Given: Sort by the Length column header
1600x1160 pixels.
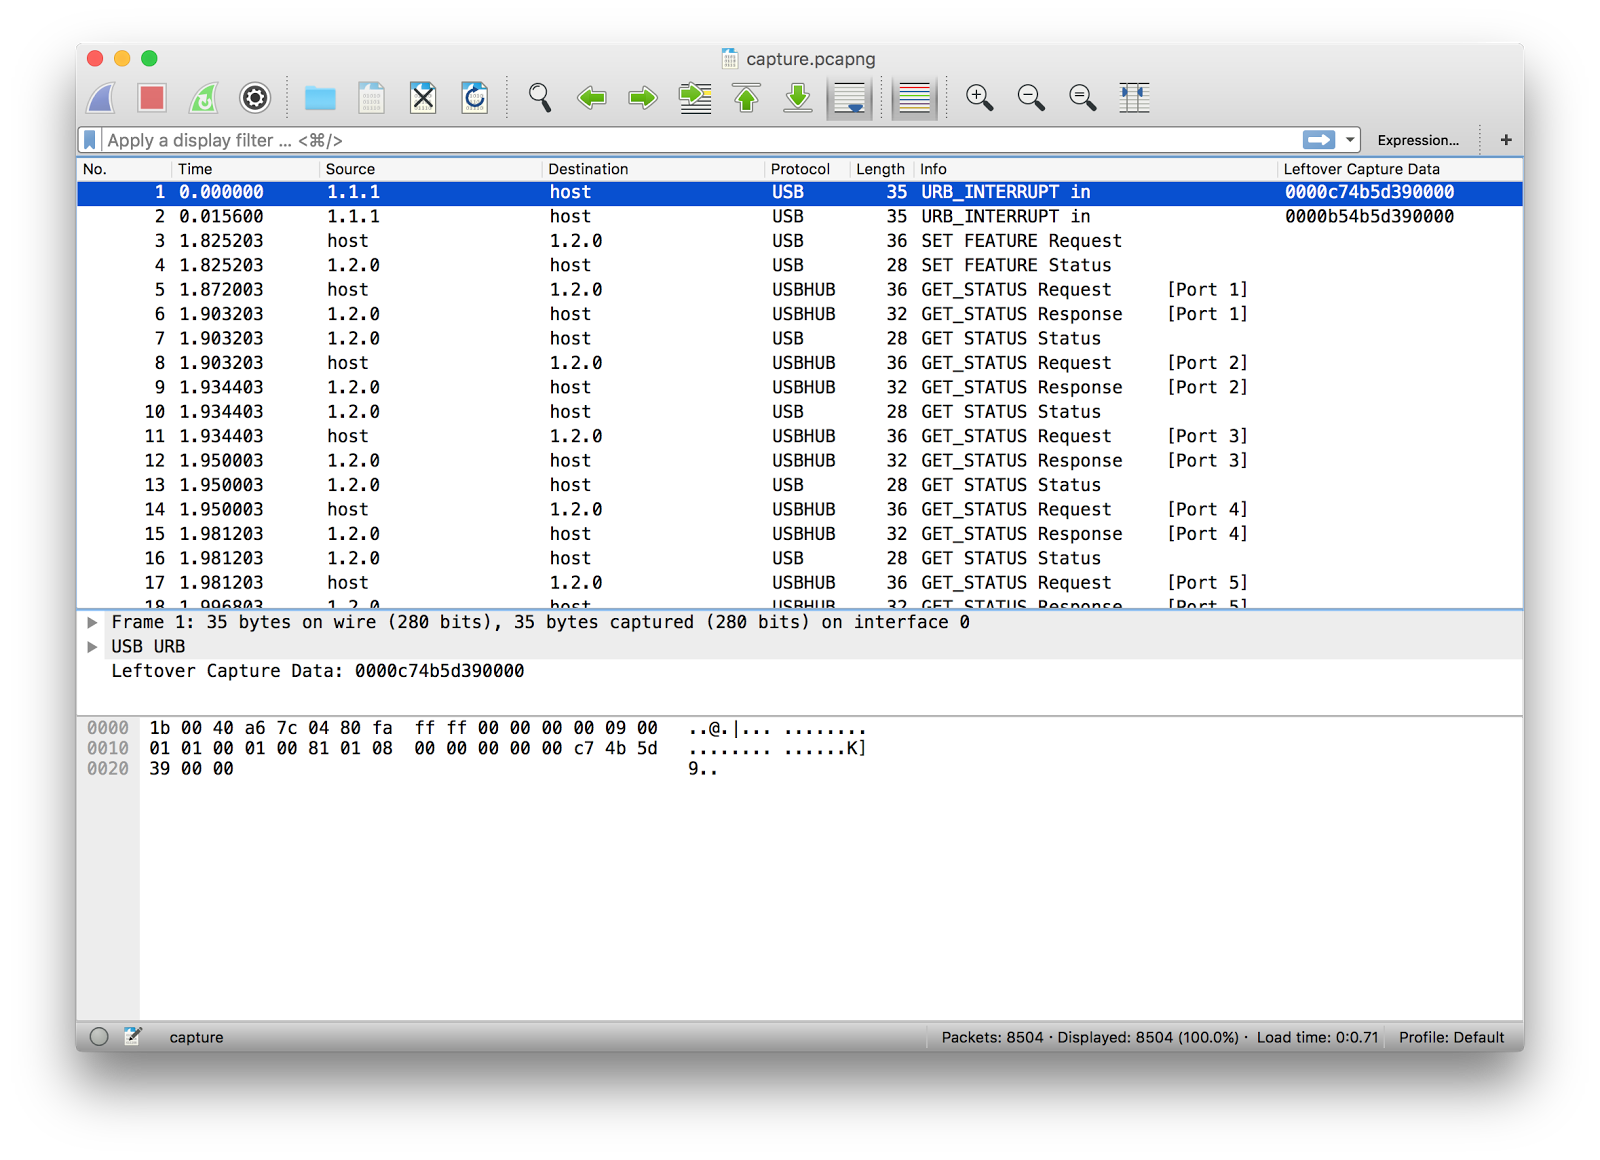Looking at the screenshot, I should pyautogui.click(x=880, y=169).
